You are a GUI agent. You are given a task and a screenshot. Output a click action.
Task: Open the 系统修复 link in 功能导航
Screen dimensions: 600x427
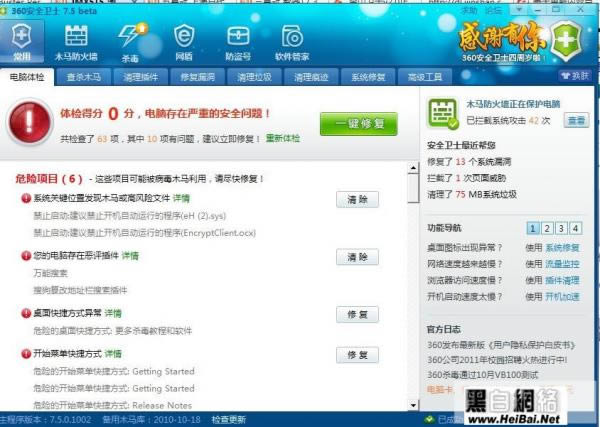[562, 248]
